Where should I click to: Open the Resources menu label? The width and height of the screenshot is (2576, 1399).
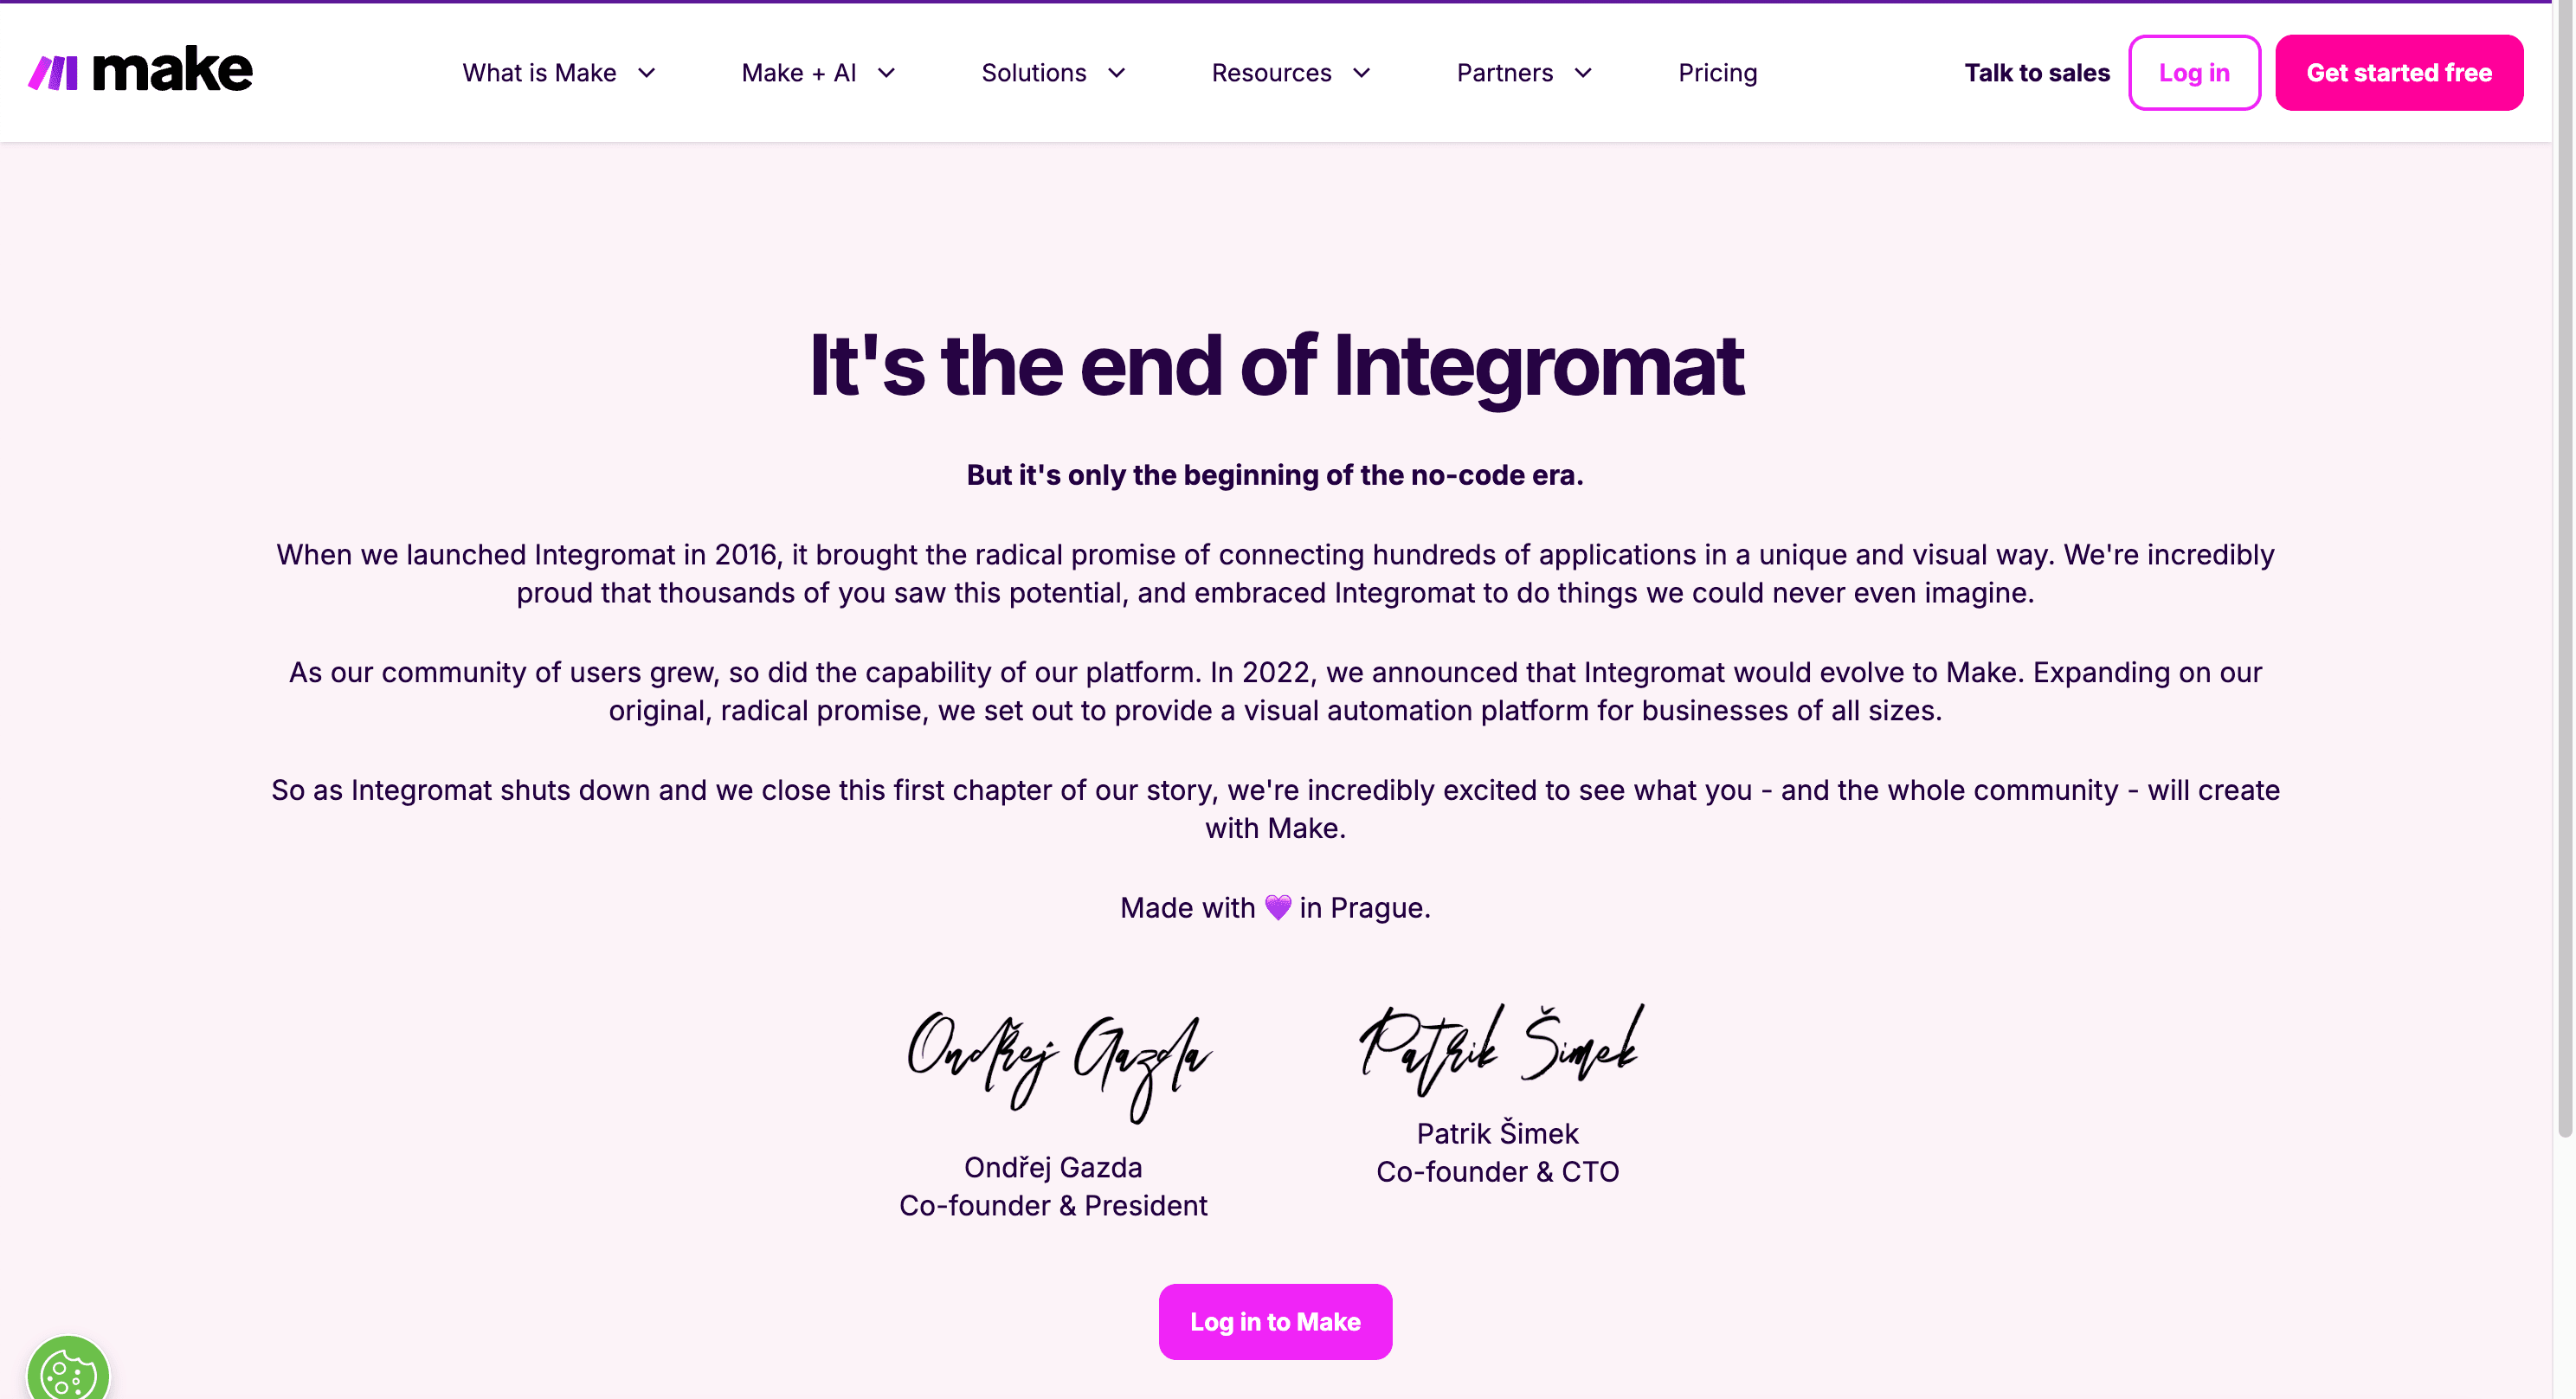(1271, 73)
